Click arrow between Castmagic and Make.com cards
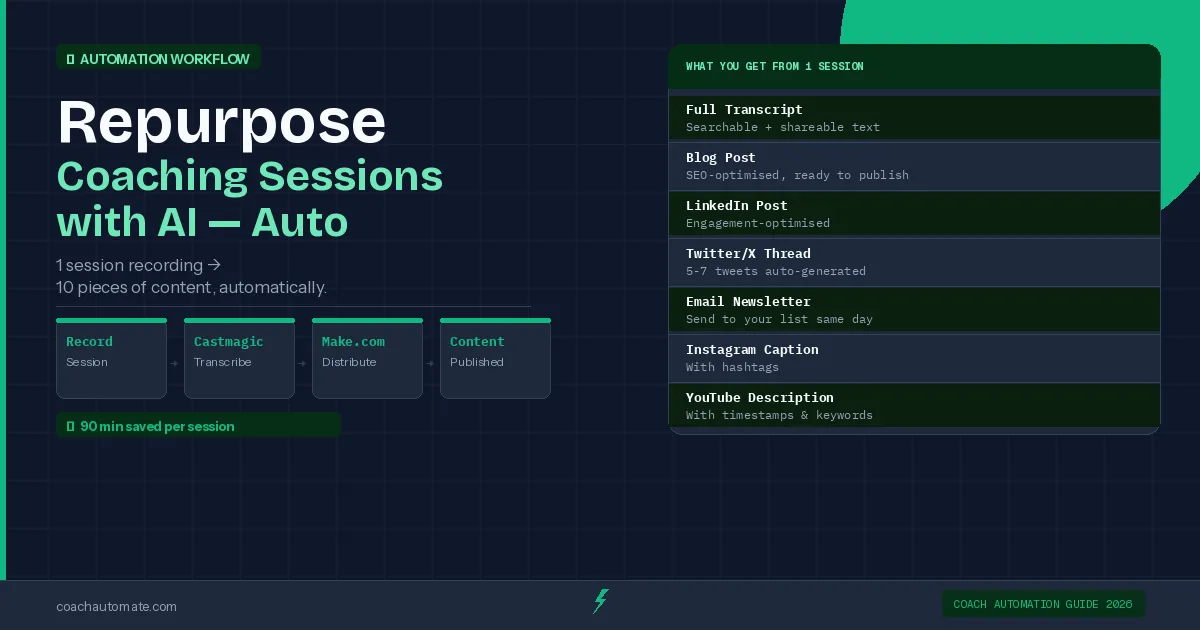This screenshot has width=1200, height=630. click(303, 364)
